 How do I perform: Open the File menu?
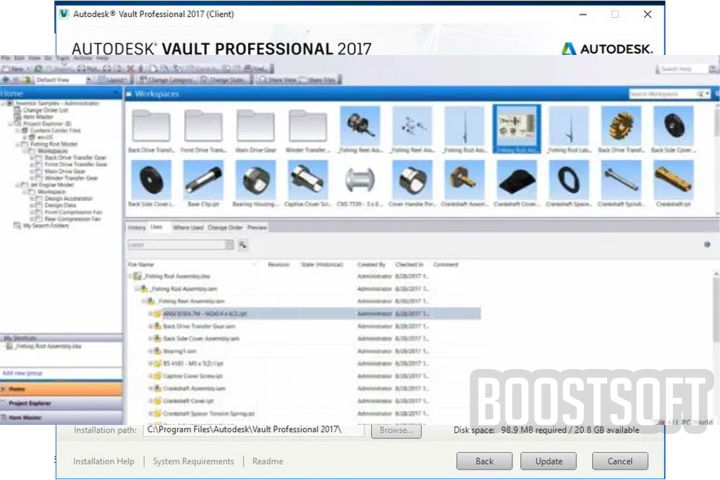point(5,58)
